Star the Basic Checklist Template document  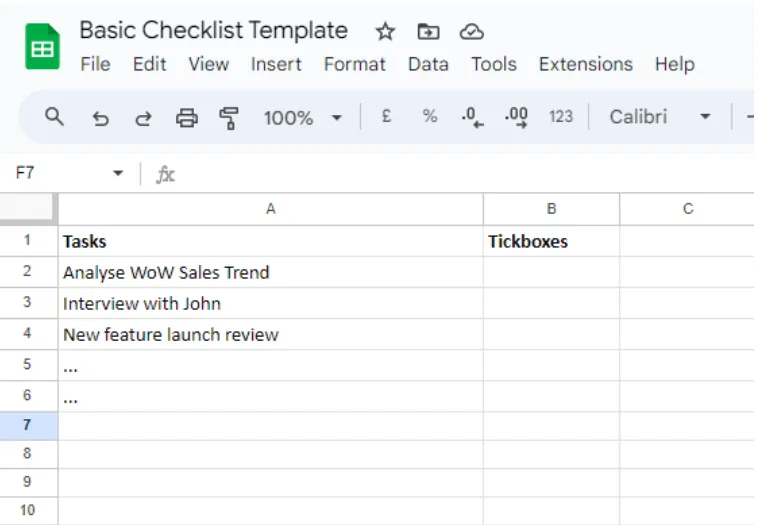(x=385, y=32)
